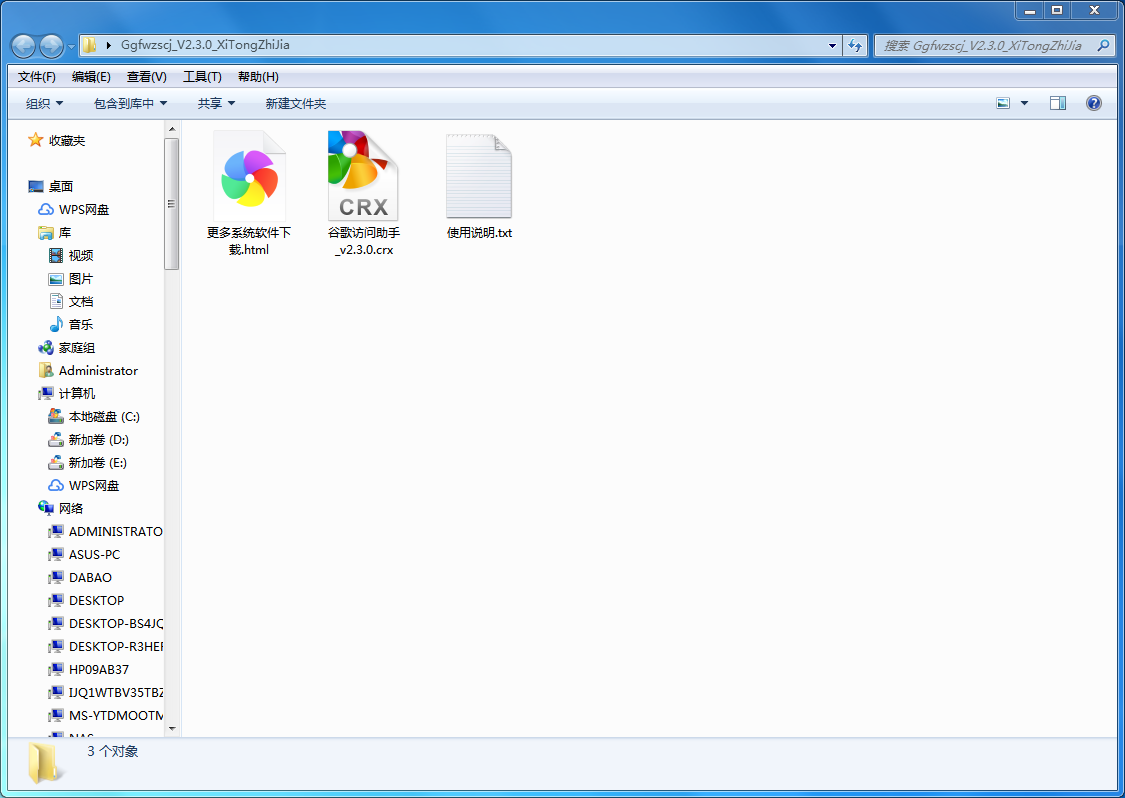Click the forward navigation arrow
1125x798 pixels.
pyautogui.click(x=51, y=47)
